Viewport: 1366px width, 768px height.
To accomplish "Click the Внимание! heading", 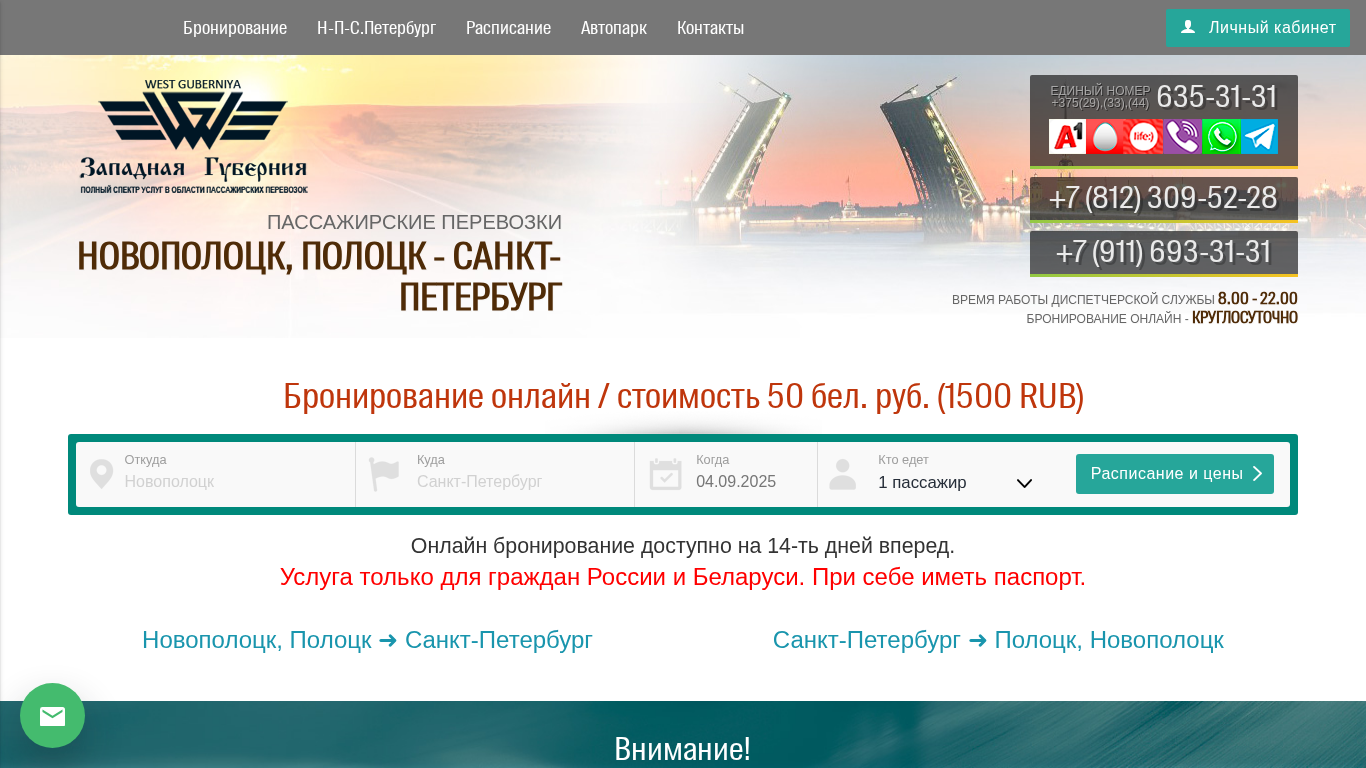I will [x=682, y=748].
